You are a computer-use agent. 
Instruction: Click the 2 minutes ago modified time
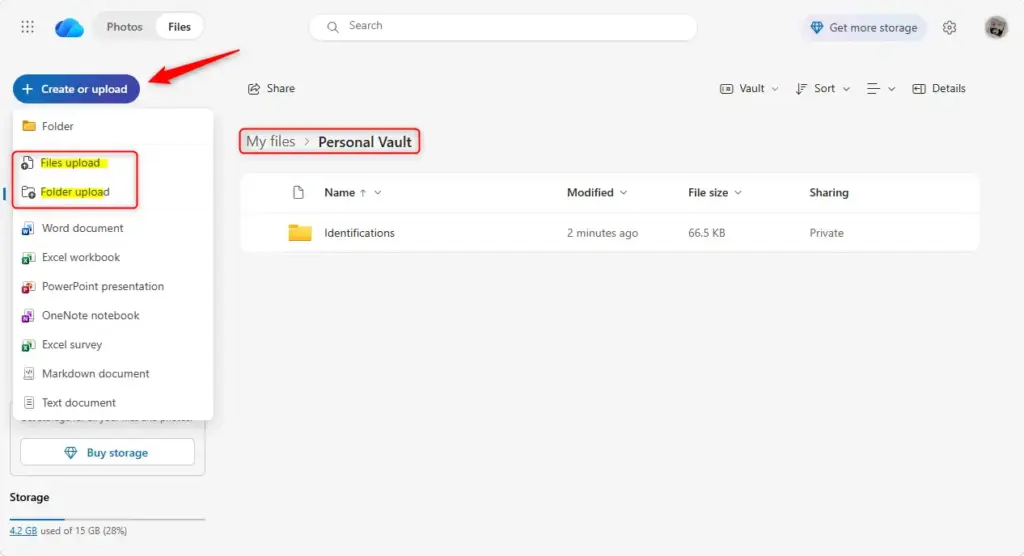(602, 233)
